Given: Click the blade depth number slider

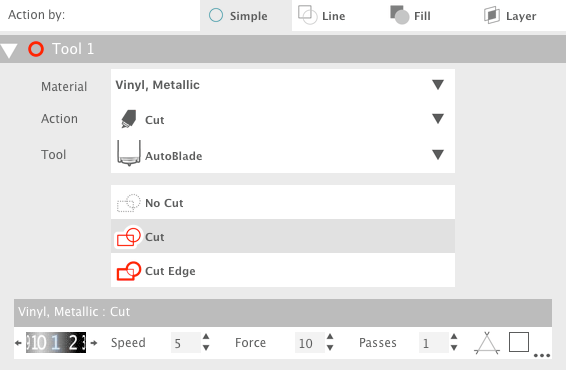Looking at the screenshot, I should (56, 343).
